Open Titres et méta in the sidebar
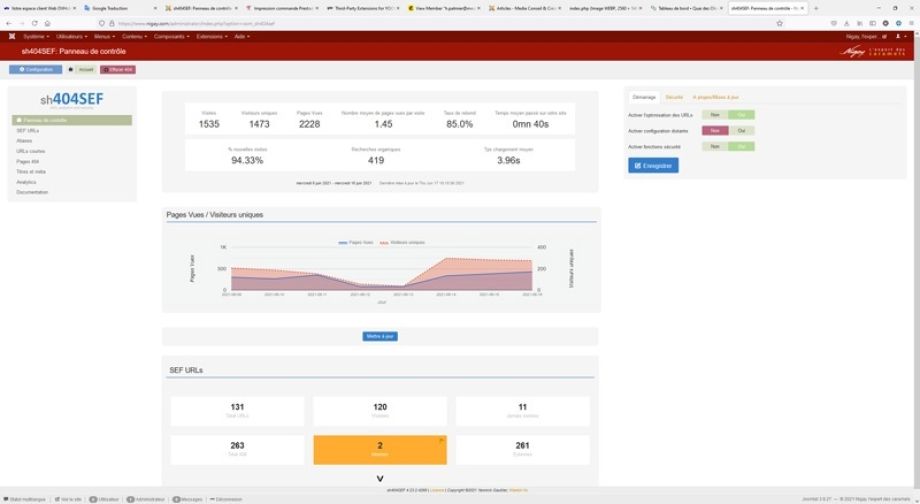The height and width of the screenshot is (504, 920). pos(31,171)
